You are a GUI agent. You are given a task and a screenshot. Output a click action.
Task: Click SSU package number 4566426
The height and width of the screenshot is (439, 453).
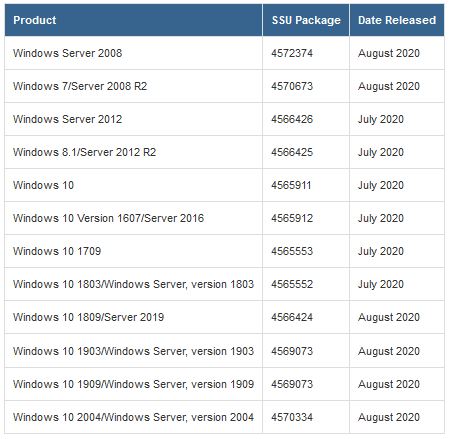click(x=292, y=119)
